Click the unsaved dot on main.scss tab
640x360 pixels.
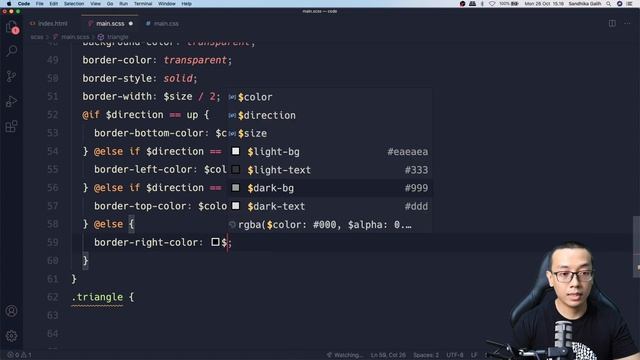pyautogui.click(x=131, y=24)
